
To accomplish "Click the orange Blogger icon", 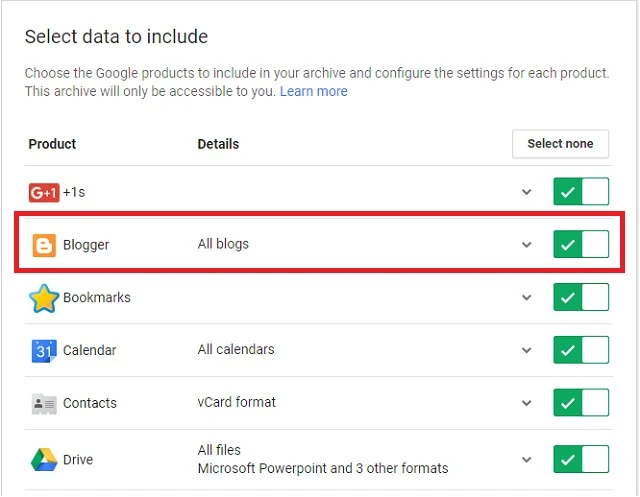I will coord(44,245).
